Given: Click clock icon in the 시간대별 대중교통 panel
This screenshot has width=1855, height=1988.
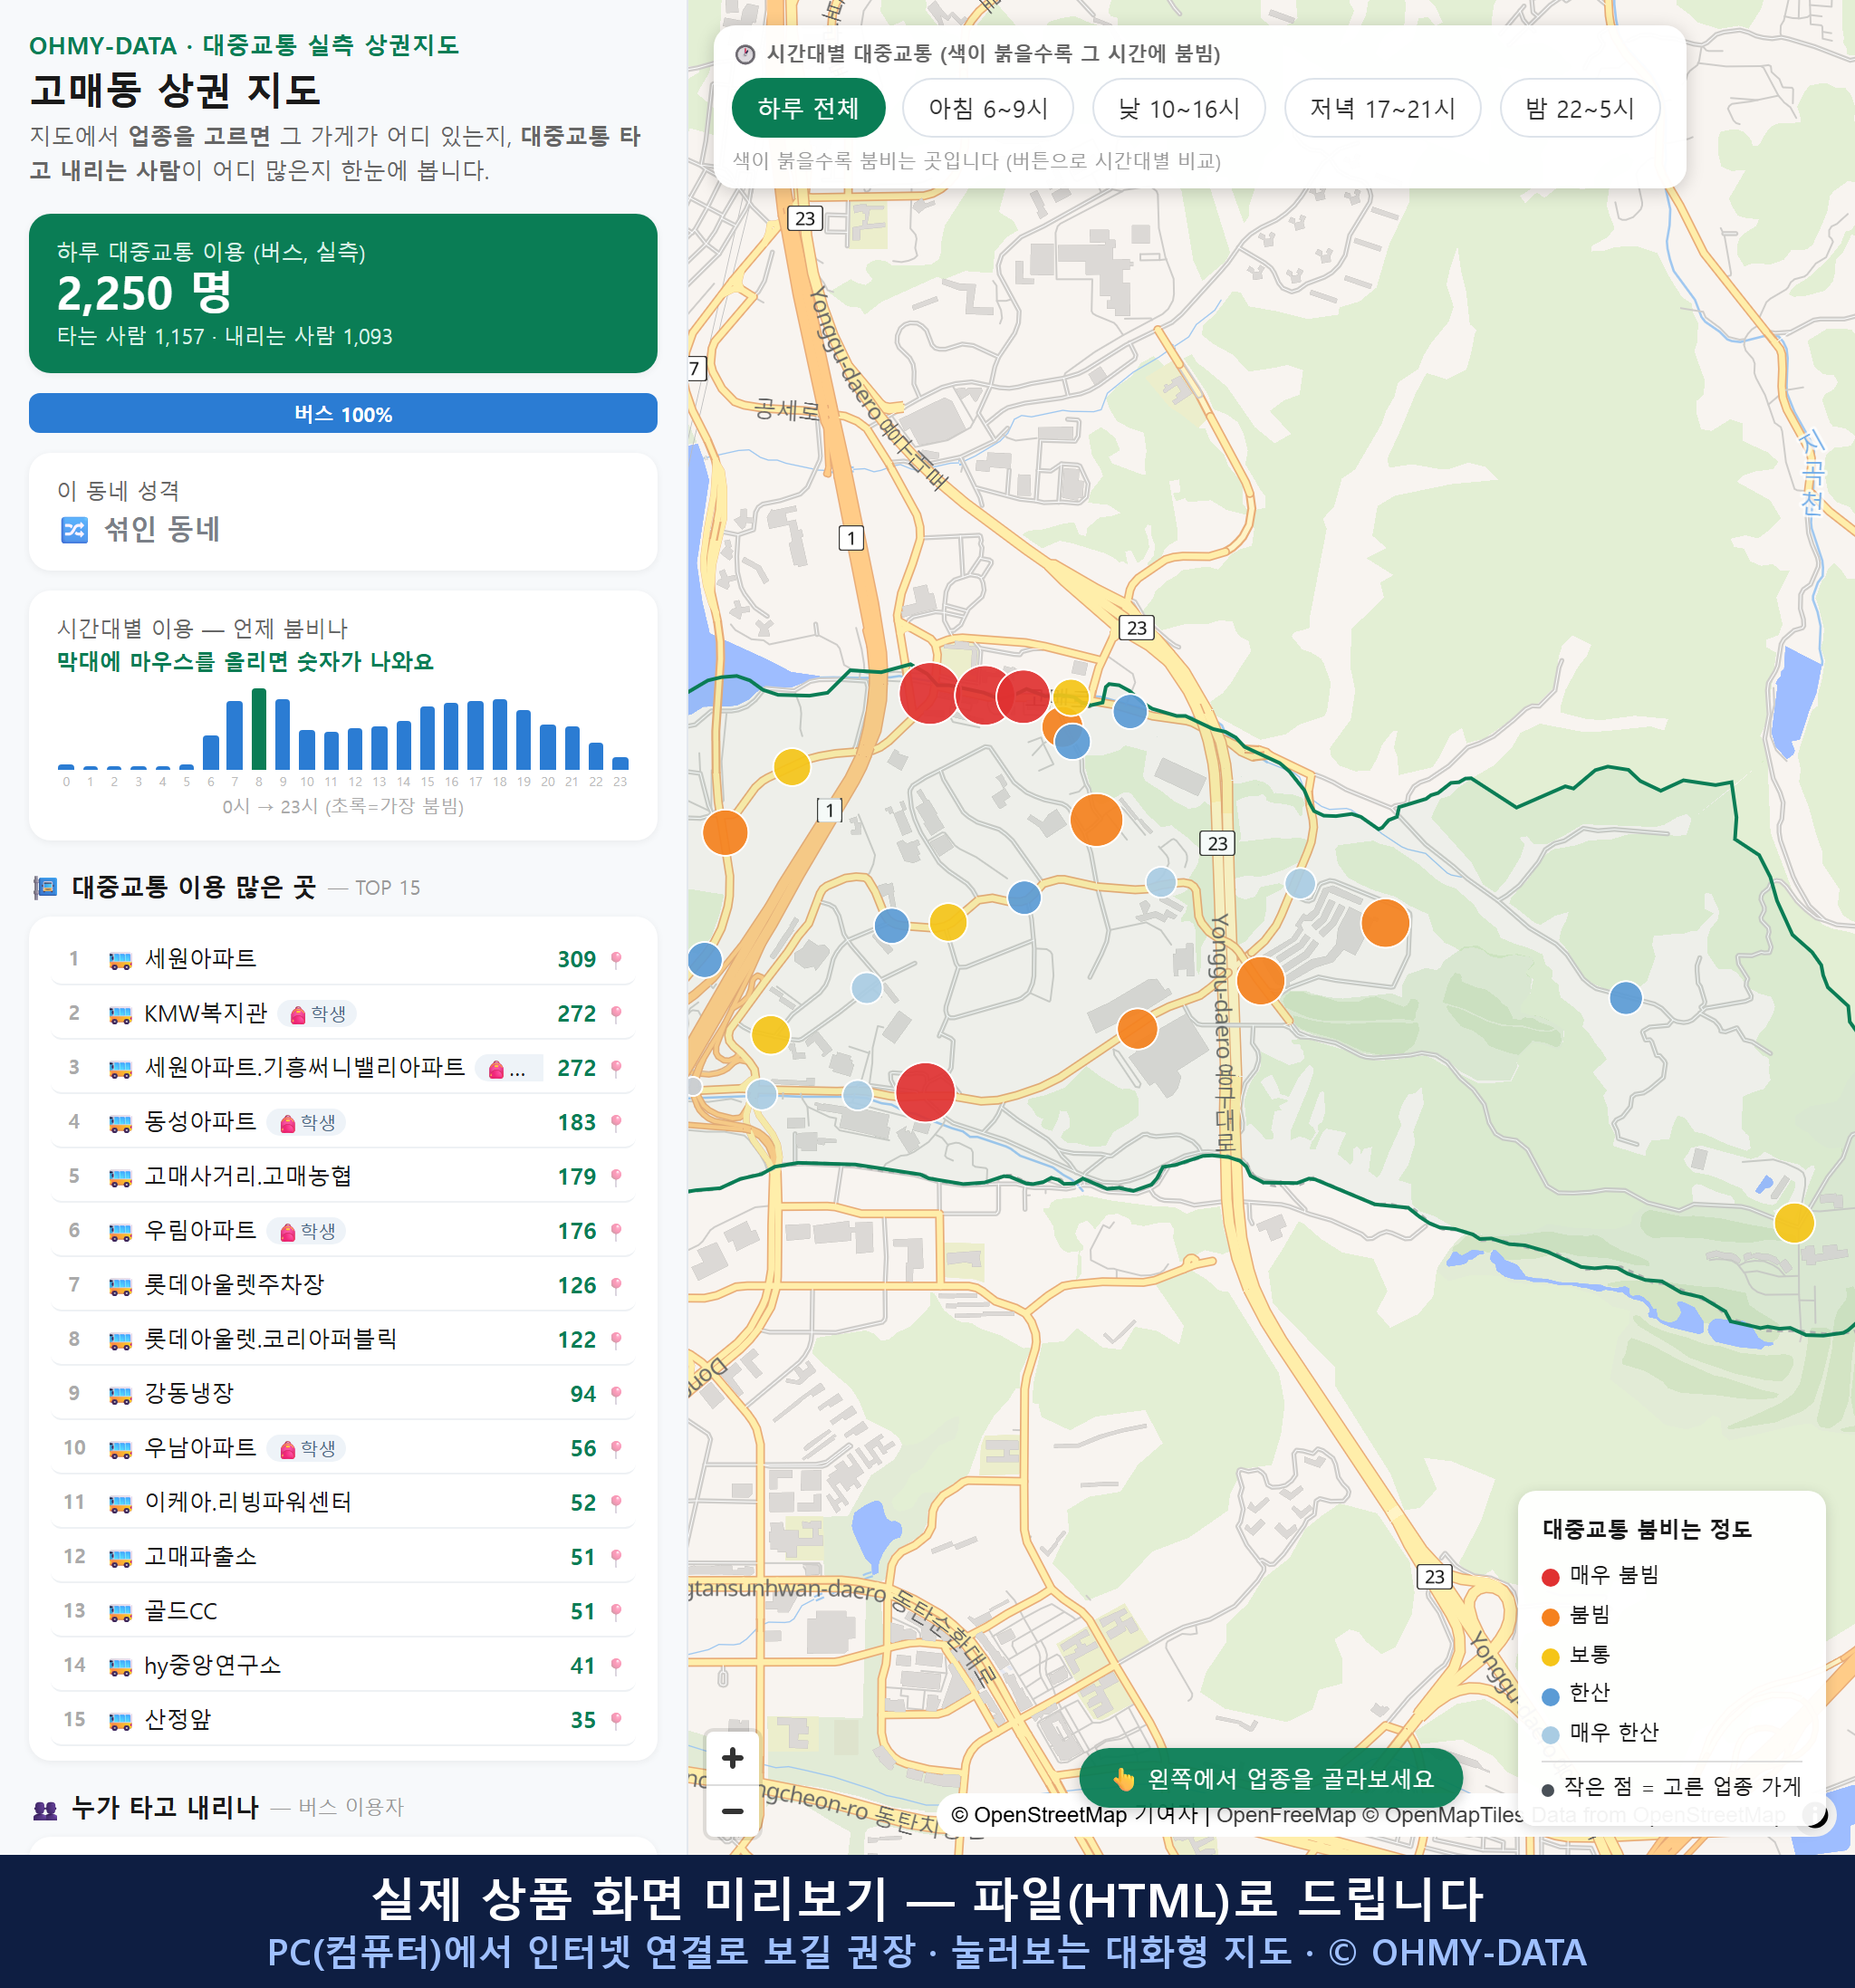Looking at the screenshot, I should click(x=745, y=54).
